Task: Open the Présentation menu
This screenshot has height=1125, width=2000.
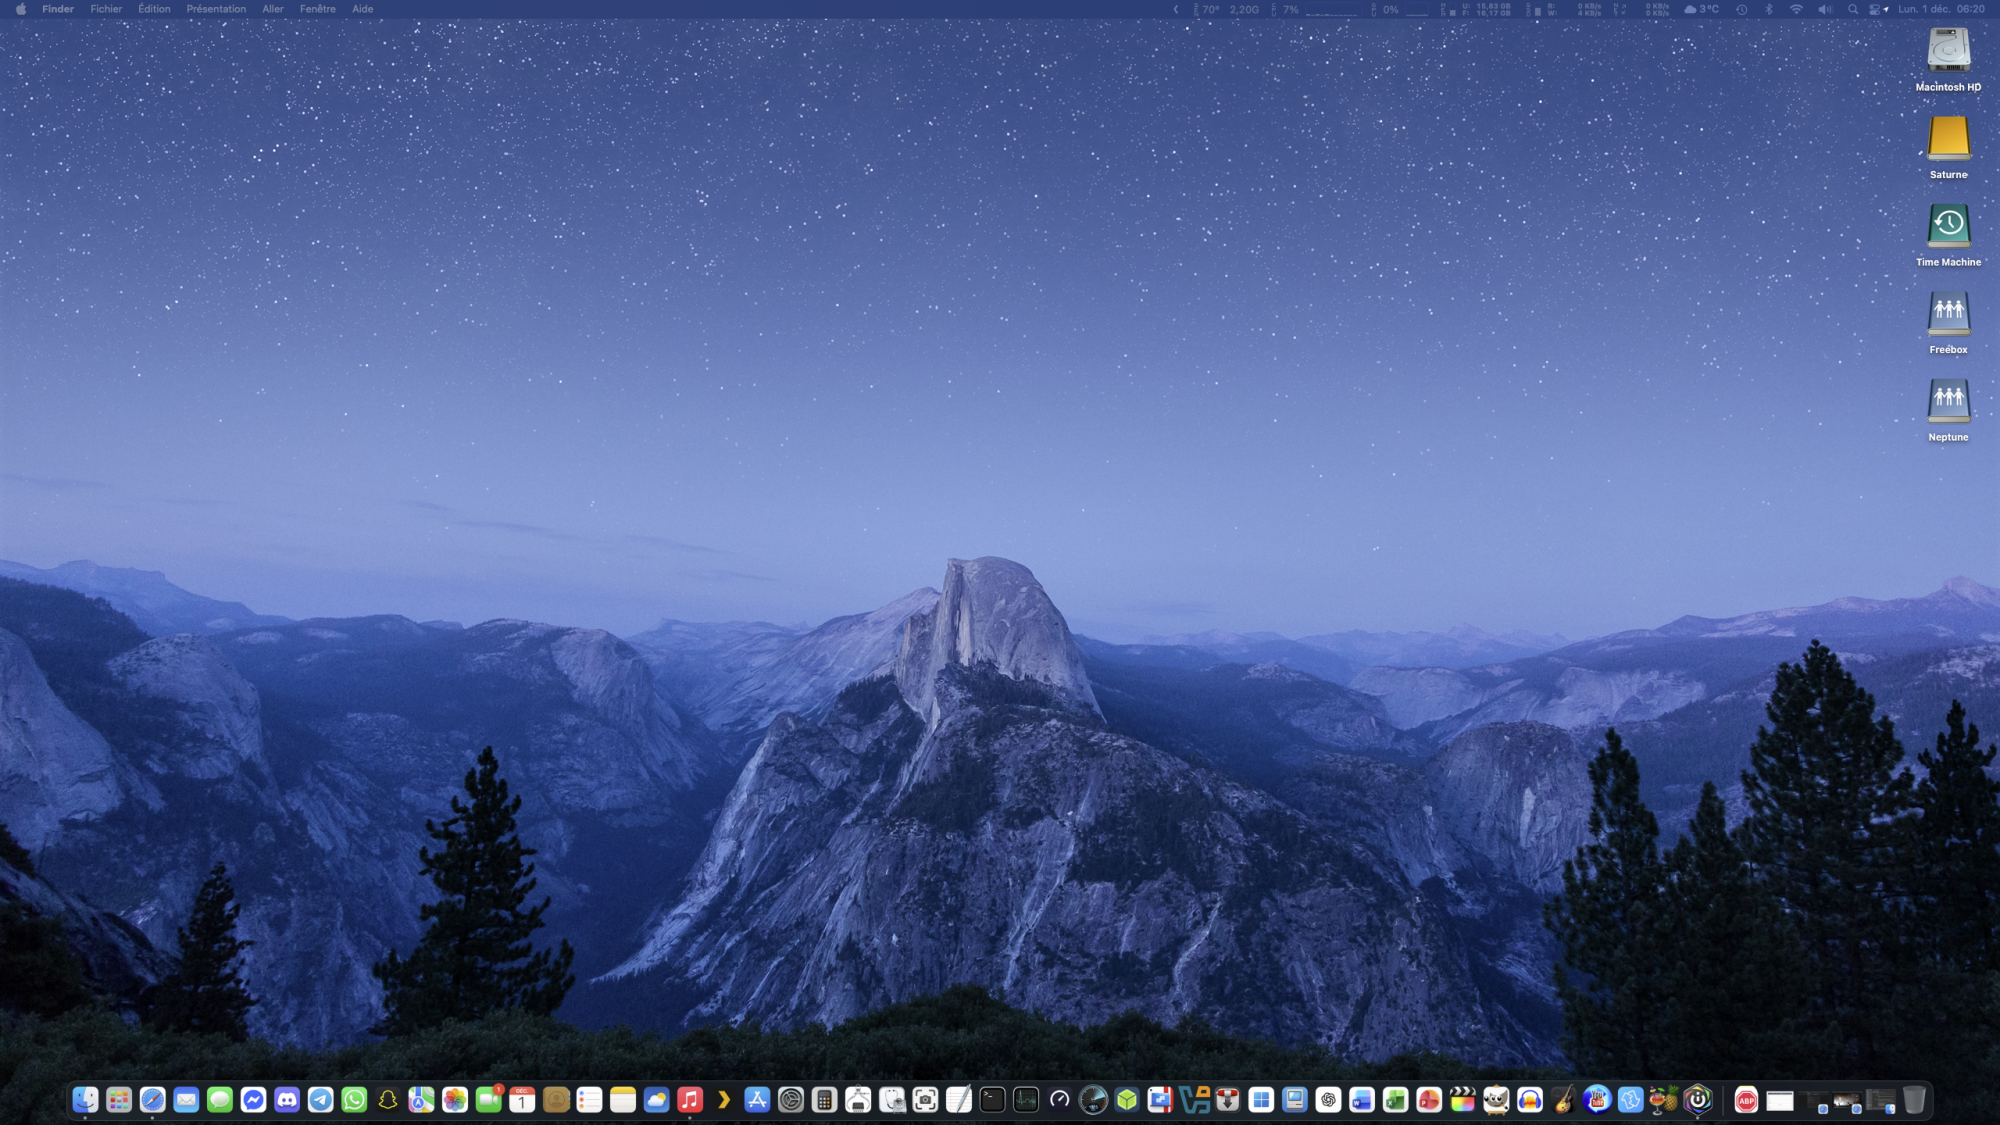Action: pos(216,9)
